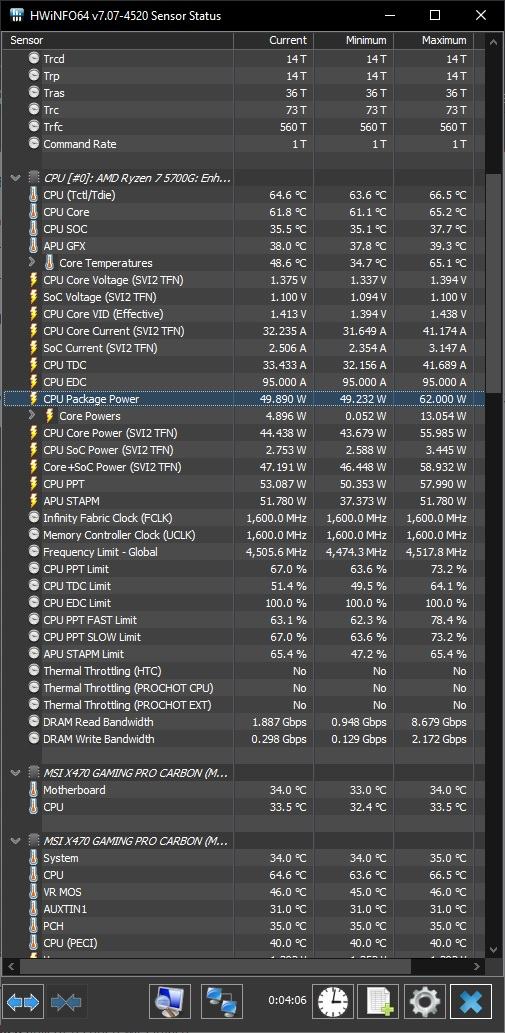Click the Current column header
Image resolution: width=505 pixels, height=1033 pixels.
pos(274,40)
